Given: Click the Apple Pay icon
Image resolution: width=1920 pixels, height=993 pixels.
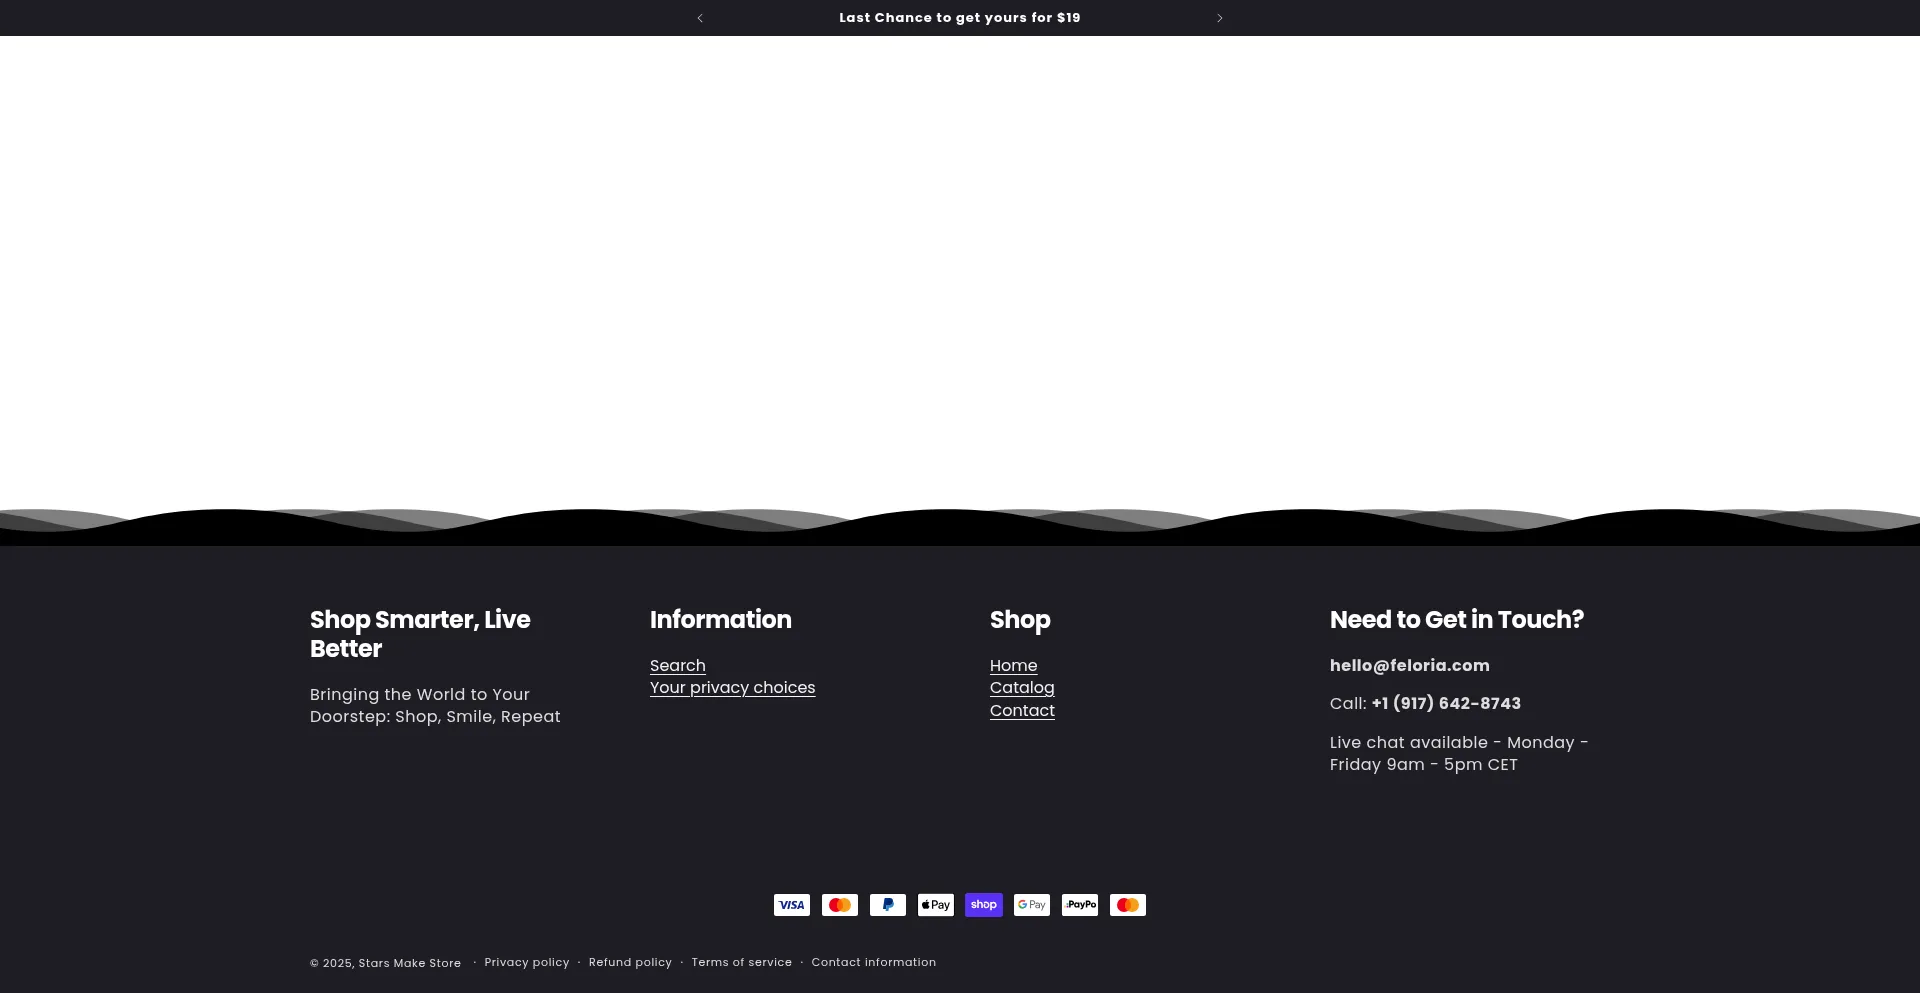Looking at the screenshot, I should click(x=935, y=904).
